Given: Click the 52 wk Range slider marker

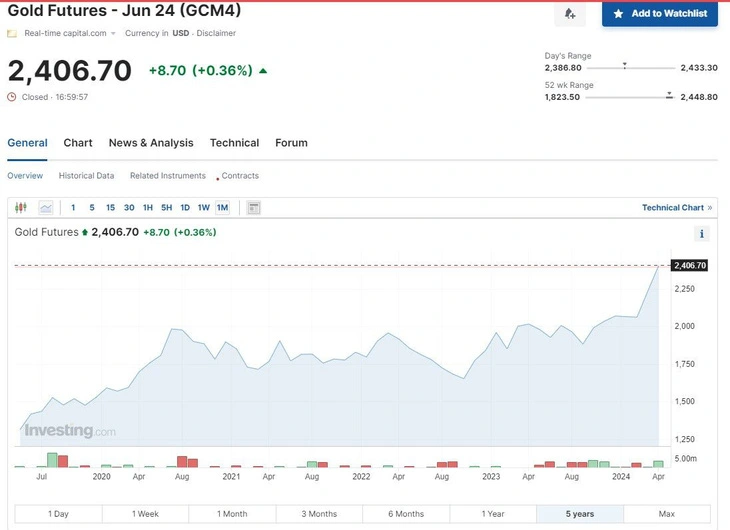Looking at the screenshot, I should tap(669, 96).
